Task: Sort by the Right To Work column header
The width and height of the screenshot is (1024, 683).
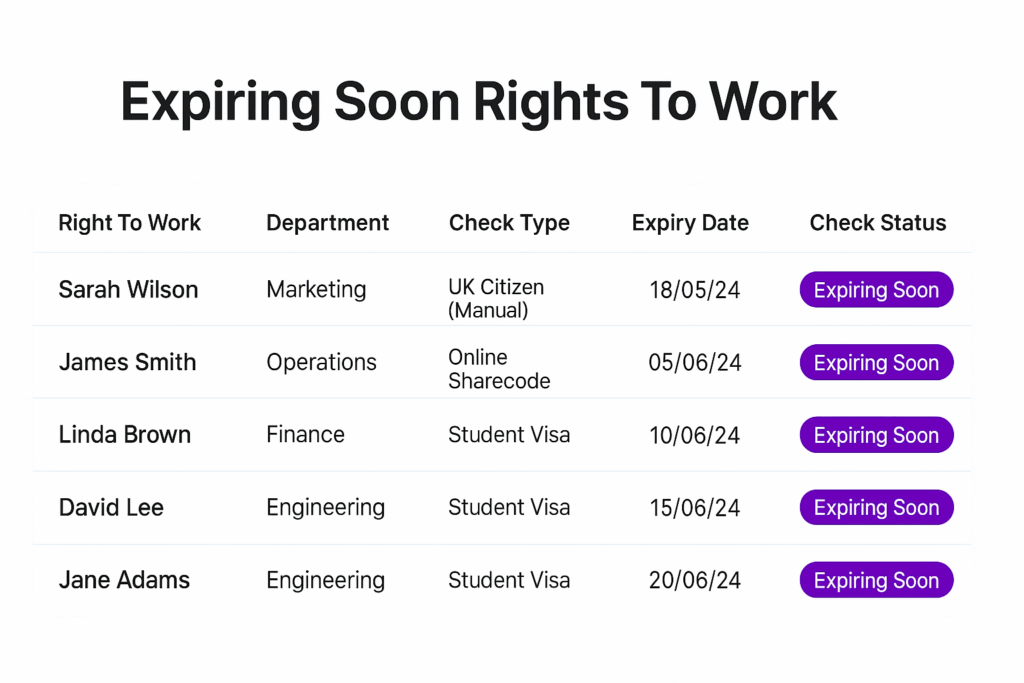Action: (x=129, y=223)
